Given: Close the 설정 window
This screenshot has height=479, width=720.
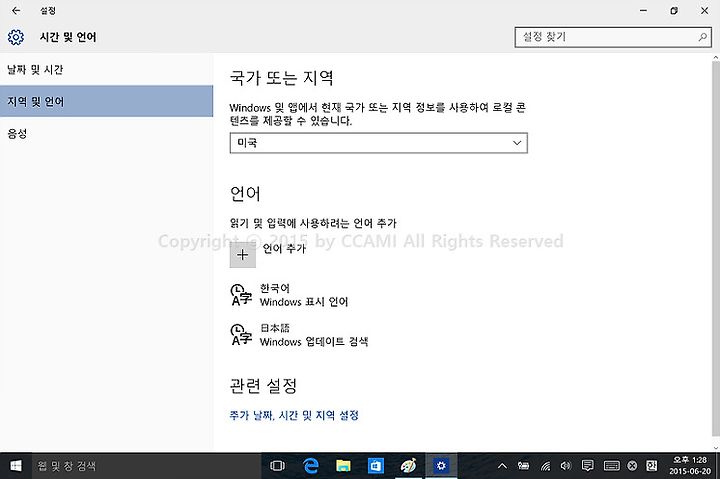Looking at the screenshot, I should (704, 11).
